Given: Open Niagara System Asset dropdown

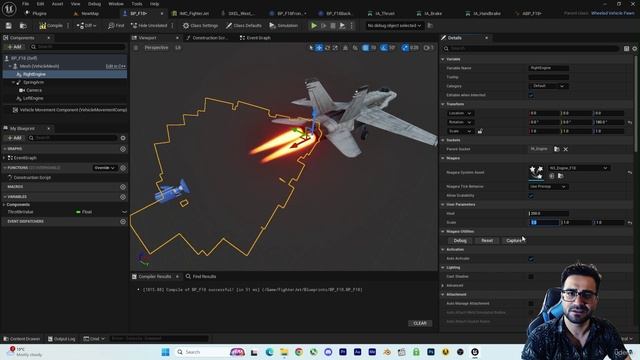Looking at the screenshot, I should 578,168.
